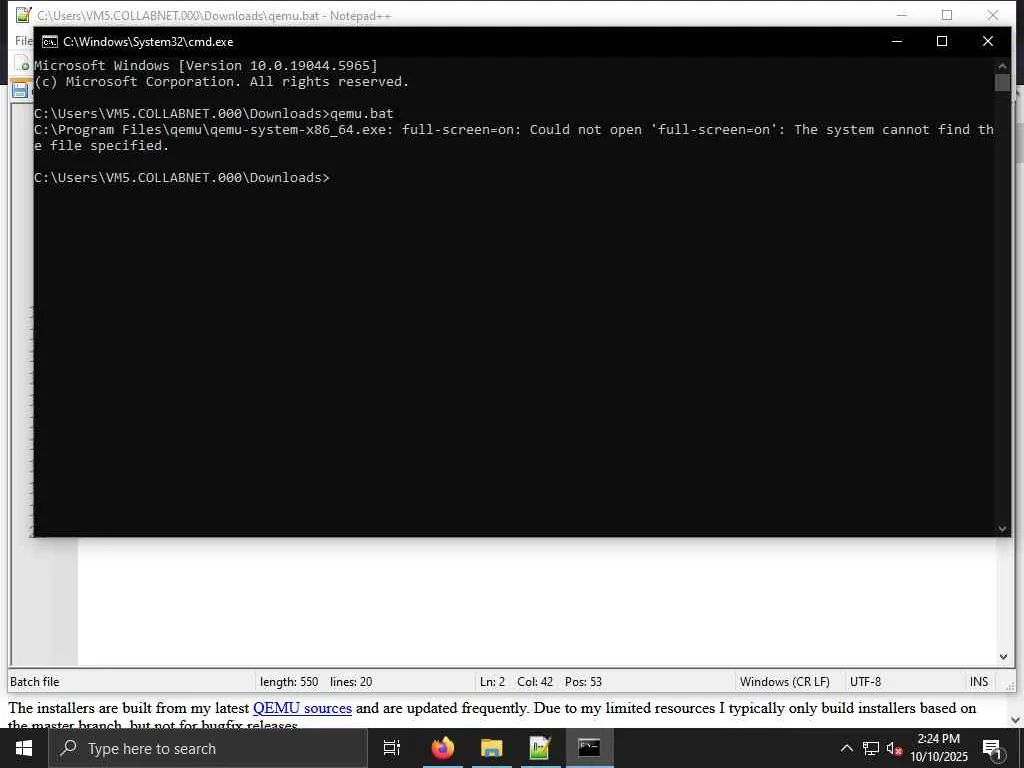Viewport: 1024px width, 768px height.
Task: Click the cmd scrollbar up arrow
Action: pos(1002,66)
